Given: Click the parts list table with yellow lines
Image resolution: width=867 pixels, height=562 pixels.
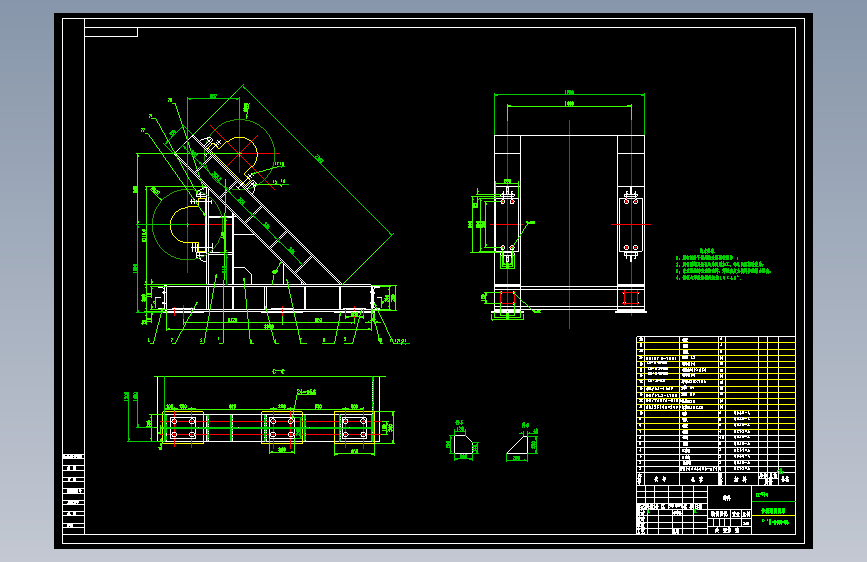Looking at the screenshot, I should (716, 404).
